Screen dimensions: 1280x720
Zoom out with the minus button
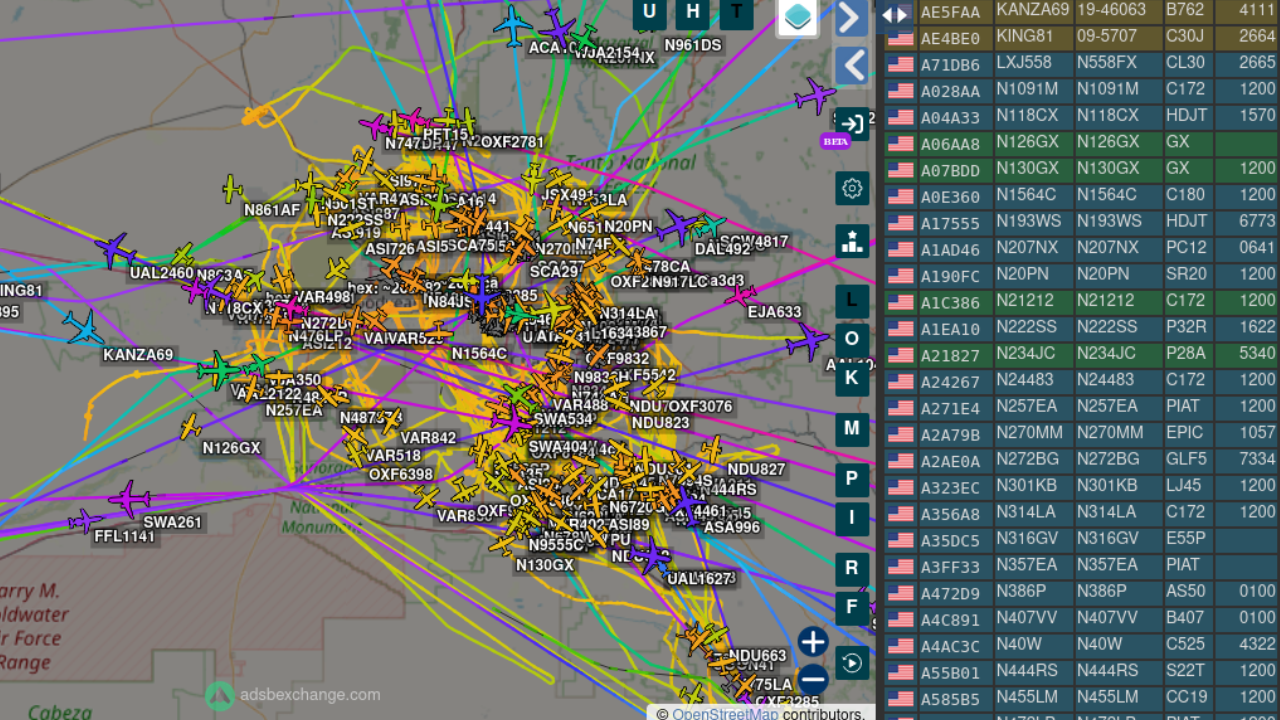point(813,678)
